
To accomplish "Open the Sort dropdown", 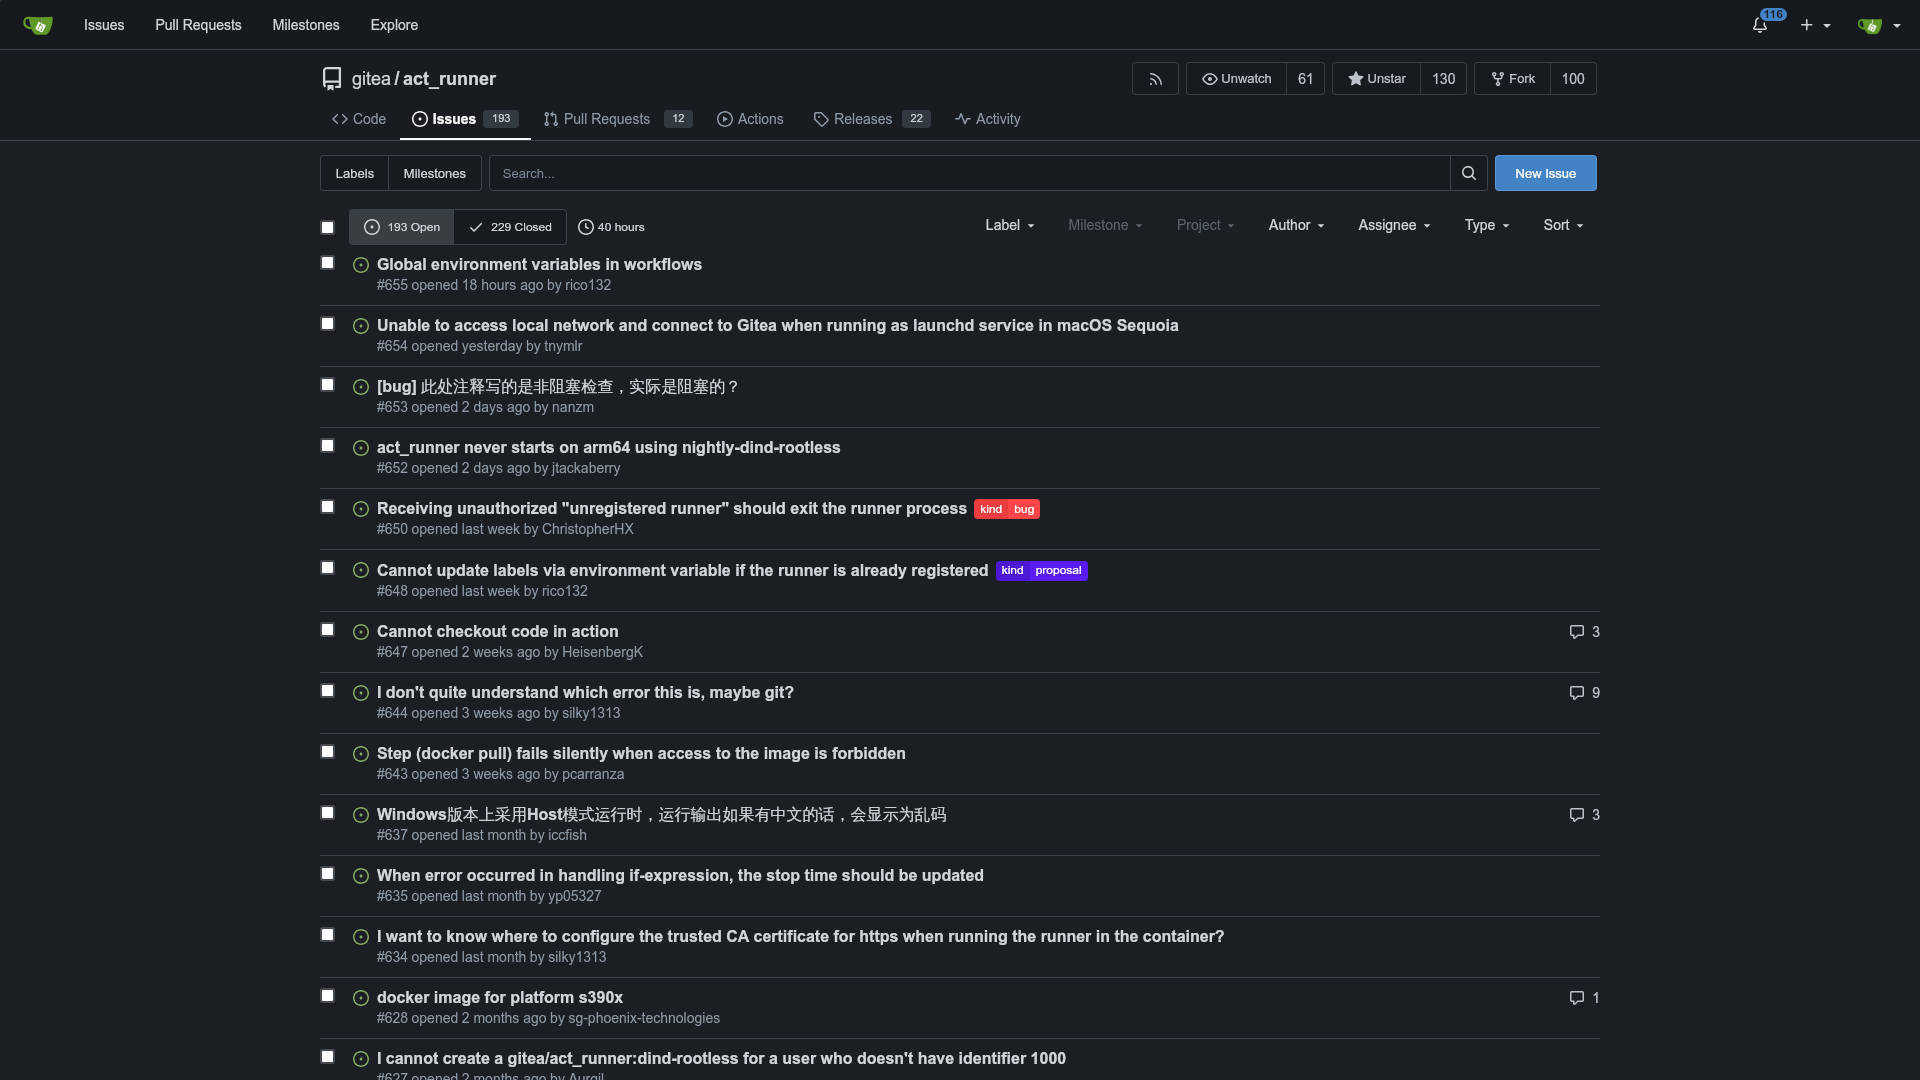I will coord(1563,225).
